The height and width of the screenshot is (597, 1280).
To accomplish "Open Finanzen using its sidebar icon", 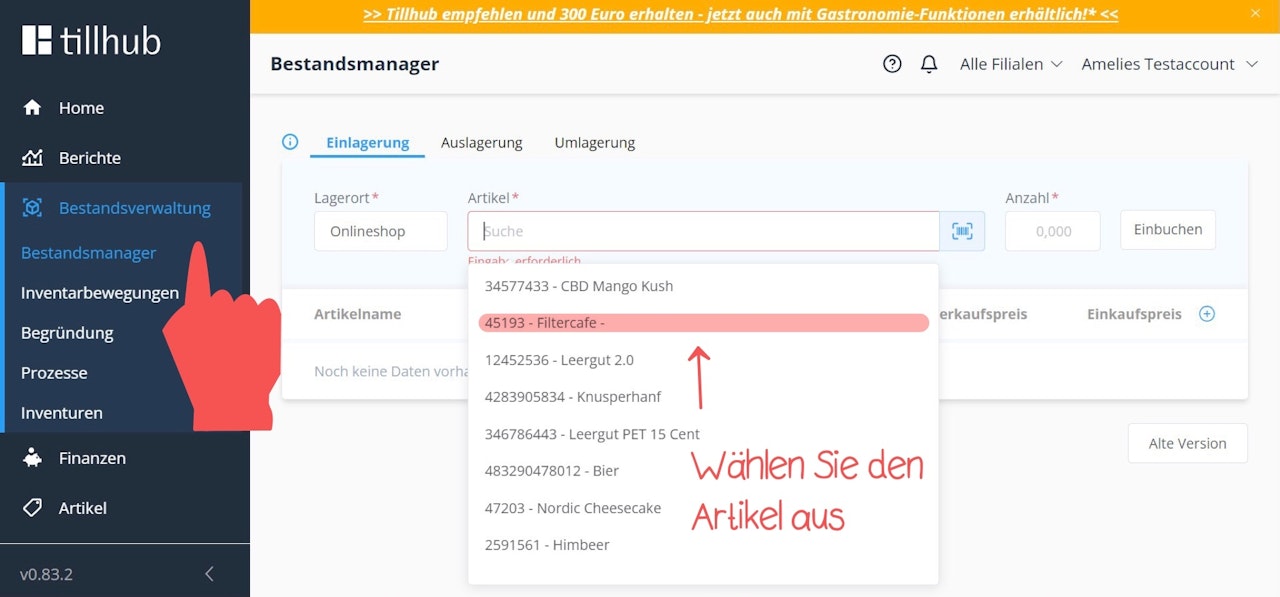I will [33, 458].
